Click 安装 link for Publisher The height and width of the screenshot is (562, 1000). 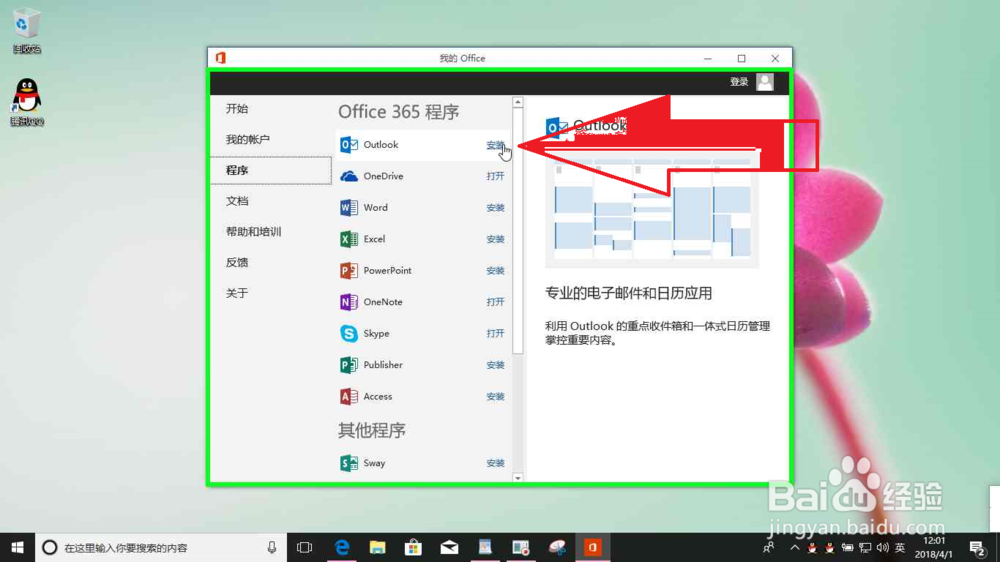[495, 366]
